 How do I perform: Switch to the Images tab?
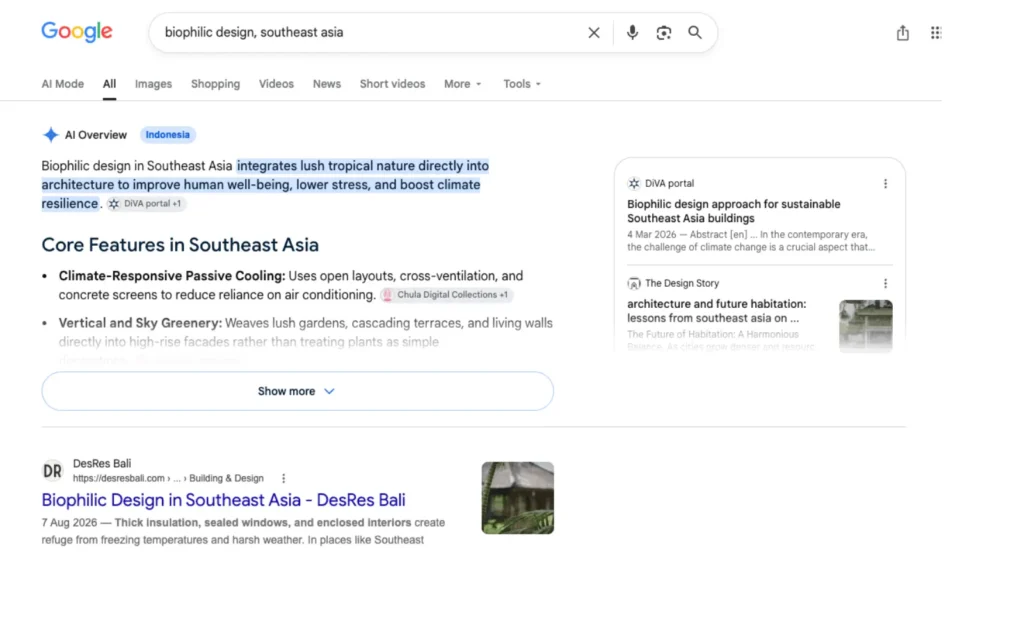[x=153, y=84]
